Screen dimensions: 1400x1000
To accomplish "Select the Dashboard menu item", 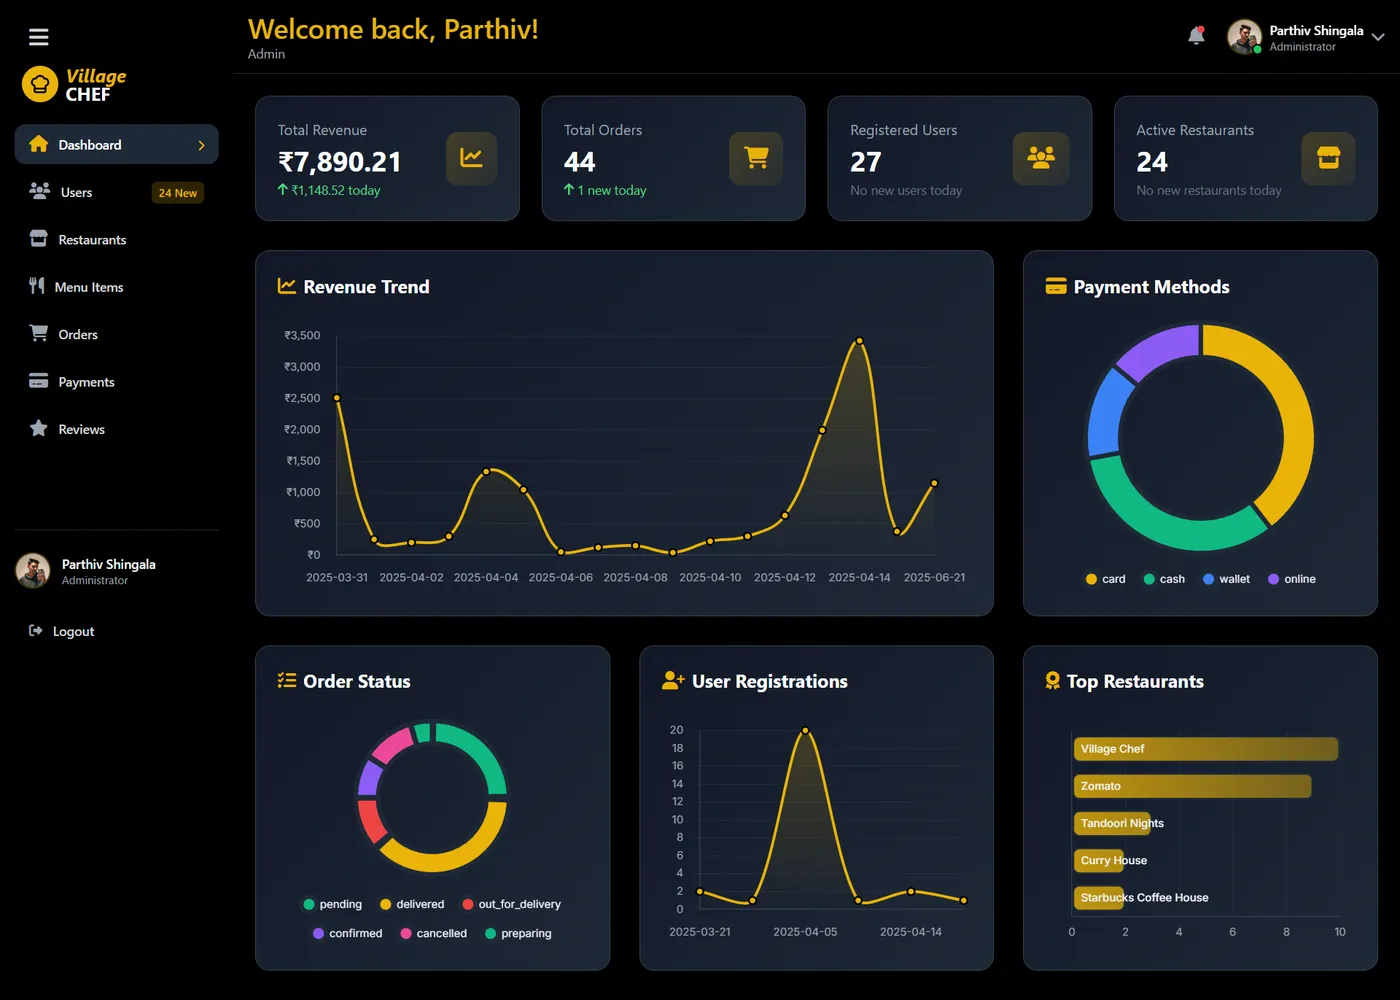I will (116, 144).
